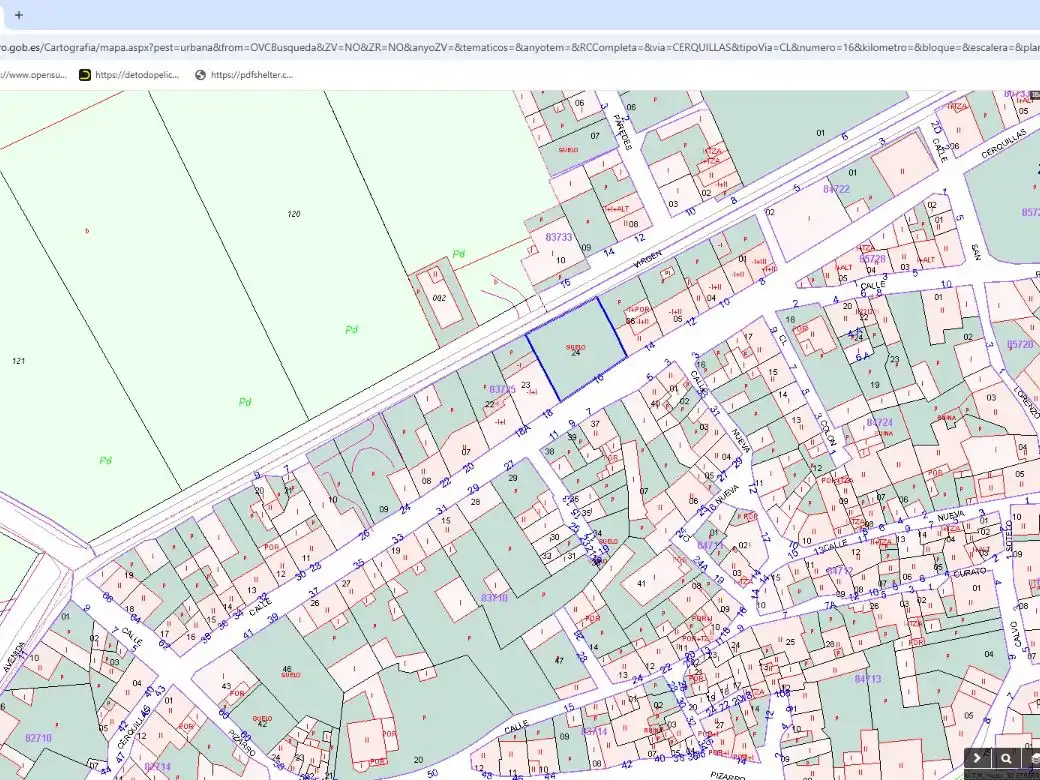Click block label 82710
This screenshot has width=1040, height=780.
tap(38, 738)
